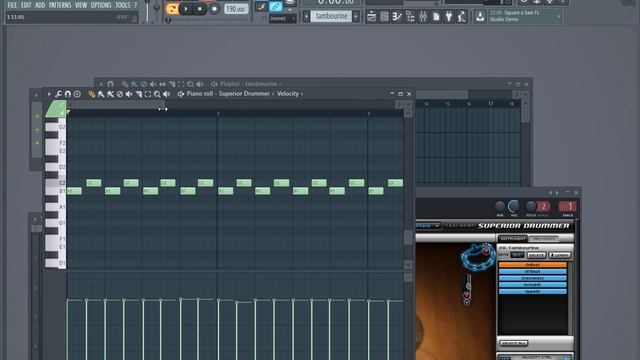Open piano roll options menu arrow
The width and height of the screenshot is (640, 360).
pyautogui.click(x=49, y=94)
